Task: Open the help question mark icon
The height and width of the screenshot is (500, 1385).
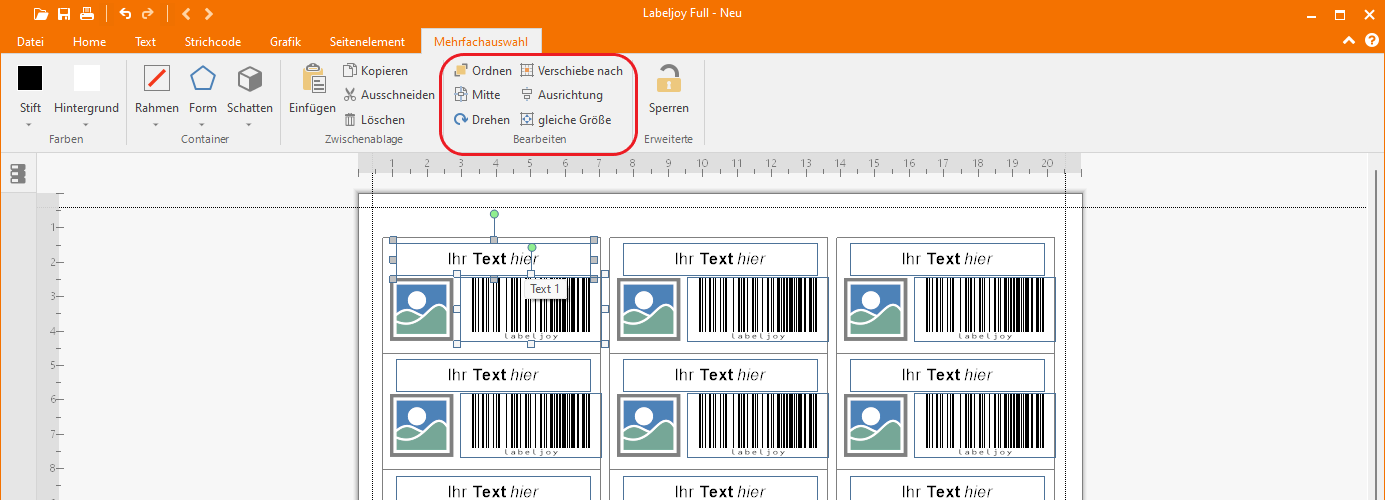Action: coord(1370,41)
